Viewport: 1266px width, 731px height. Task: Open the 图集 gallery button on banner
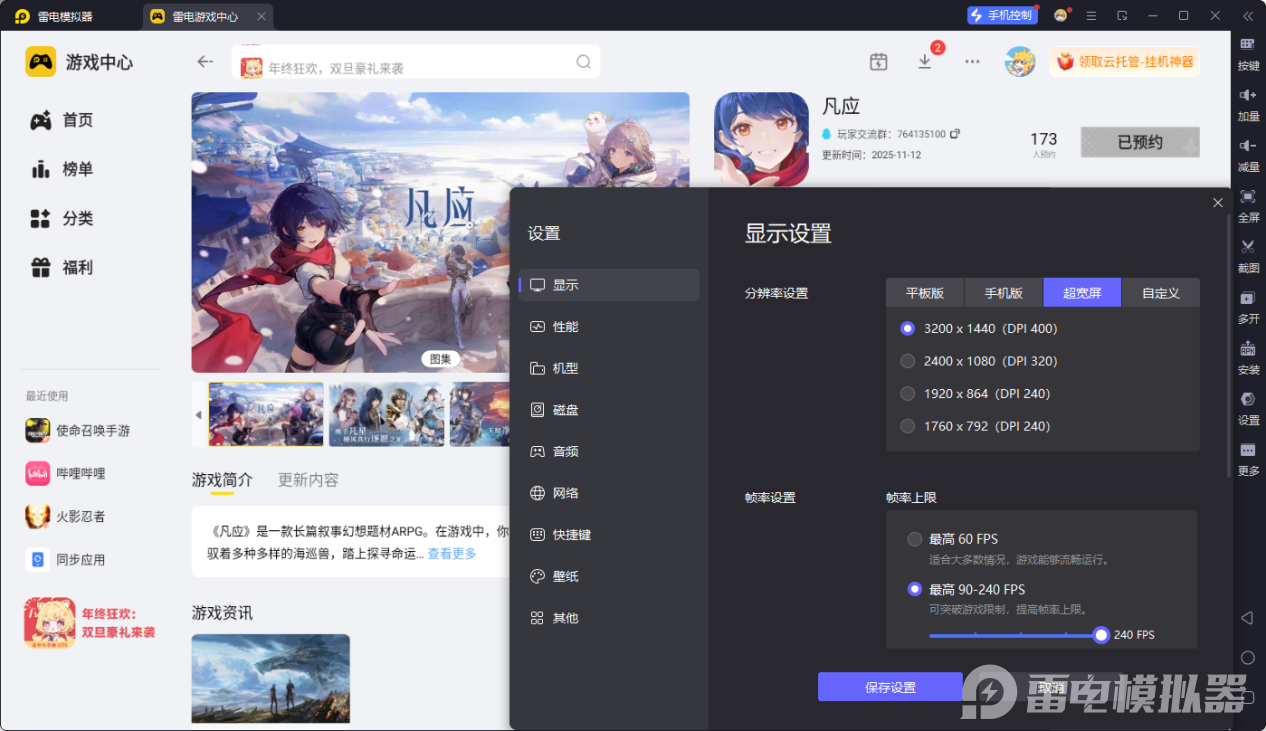440,359
